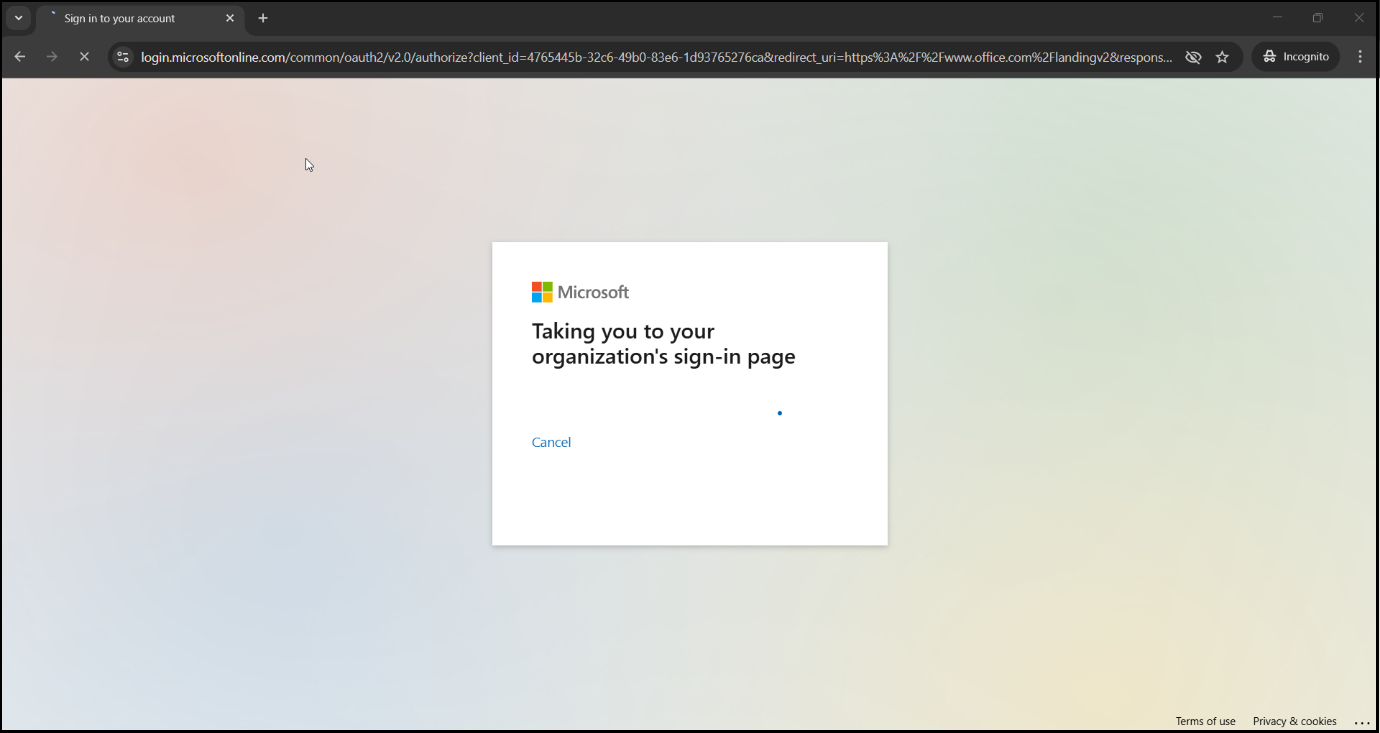The width and height of the screenshot is (1380, 733).
Task: View site information icon in address bar
Action: pyautogui.click(x=123, y=57)
